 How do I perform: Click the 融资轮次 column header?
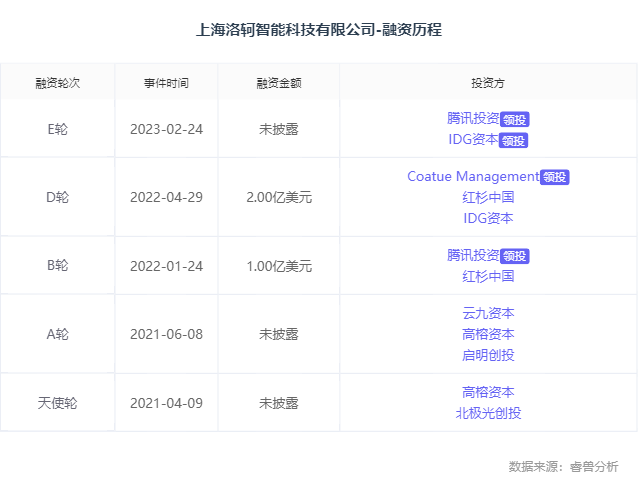click(x=57, y=82)
